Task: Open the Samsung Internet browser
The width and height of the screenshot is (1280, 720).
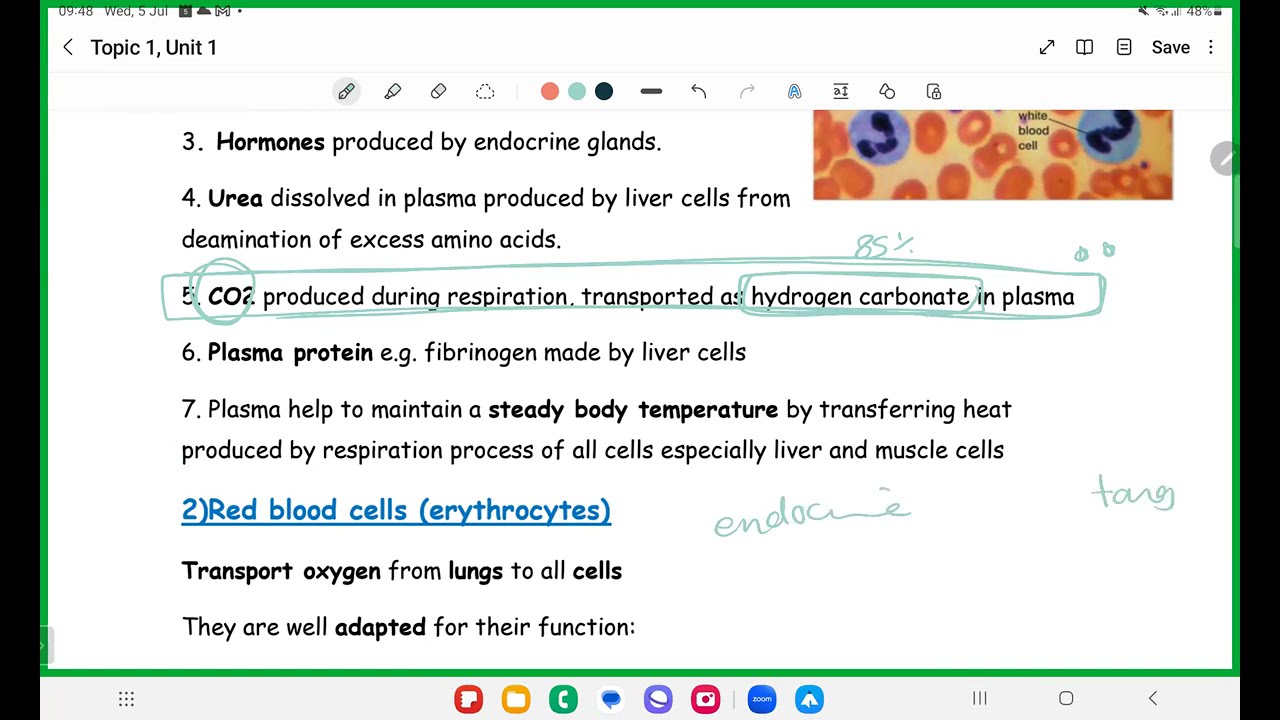Action: [658, 699]
